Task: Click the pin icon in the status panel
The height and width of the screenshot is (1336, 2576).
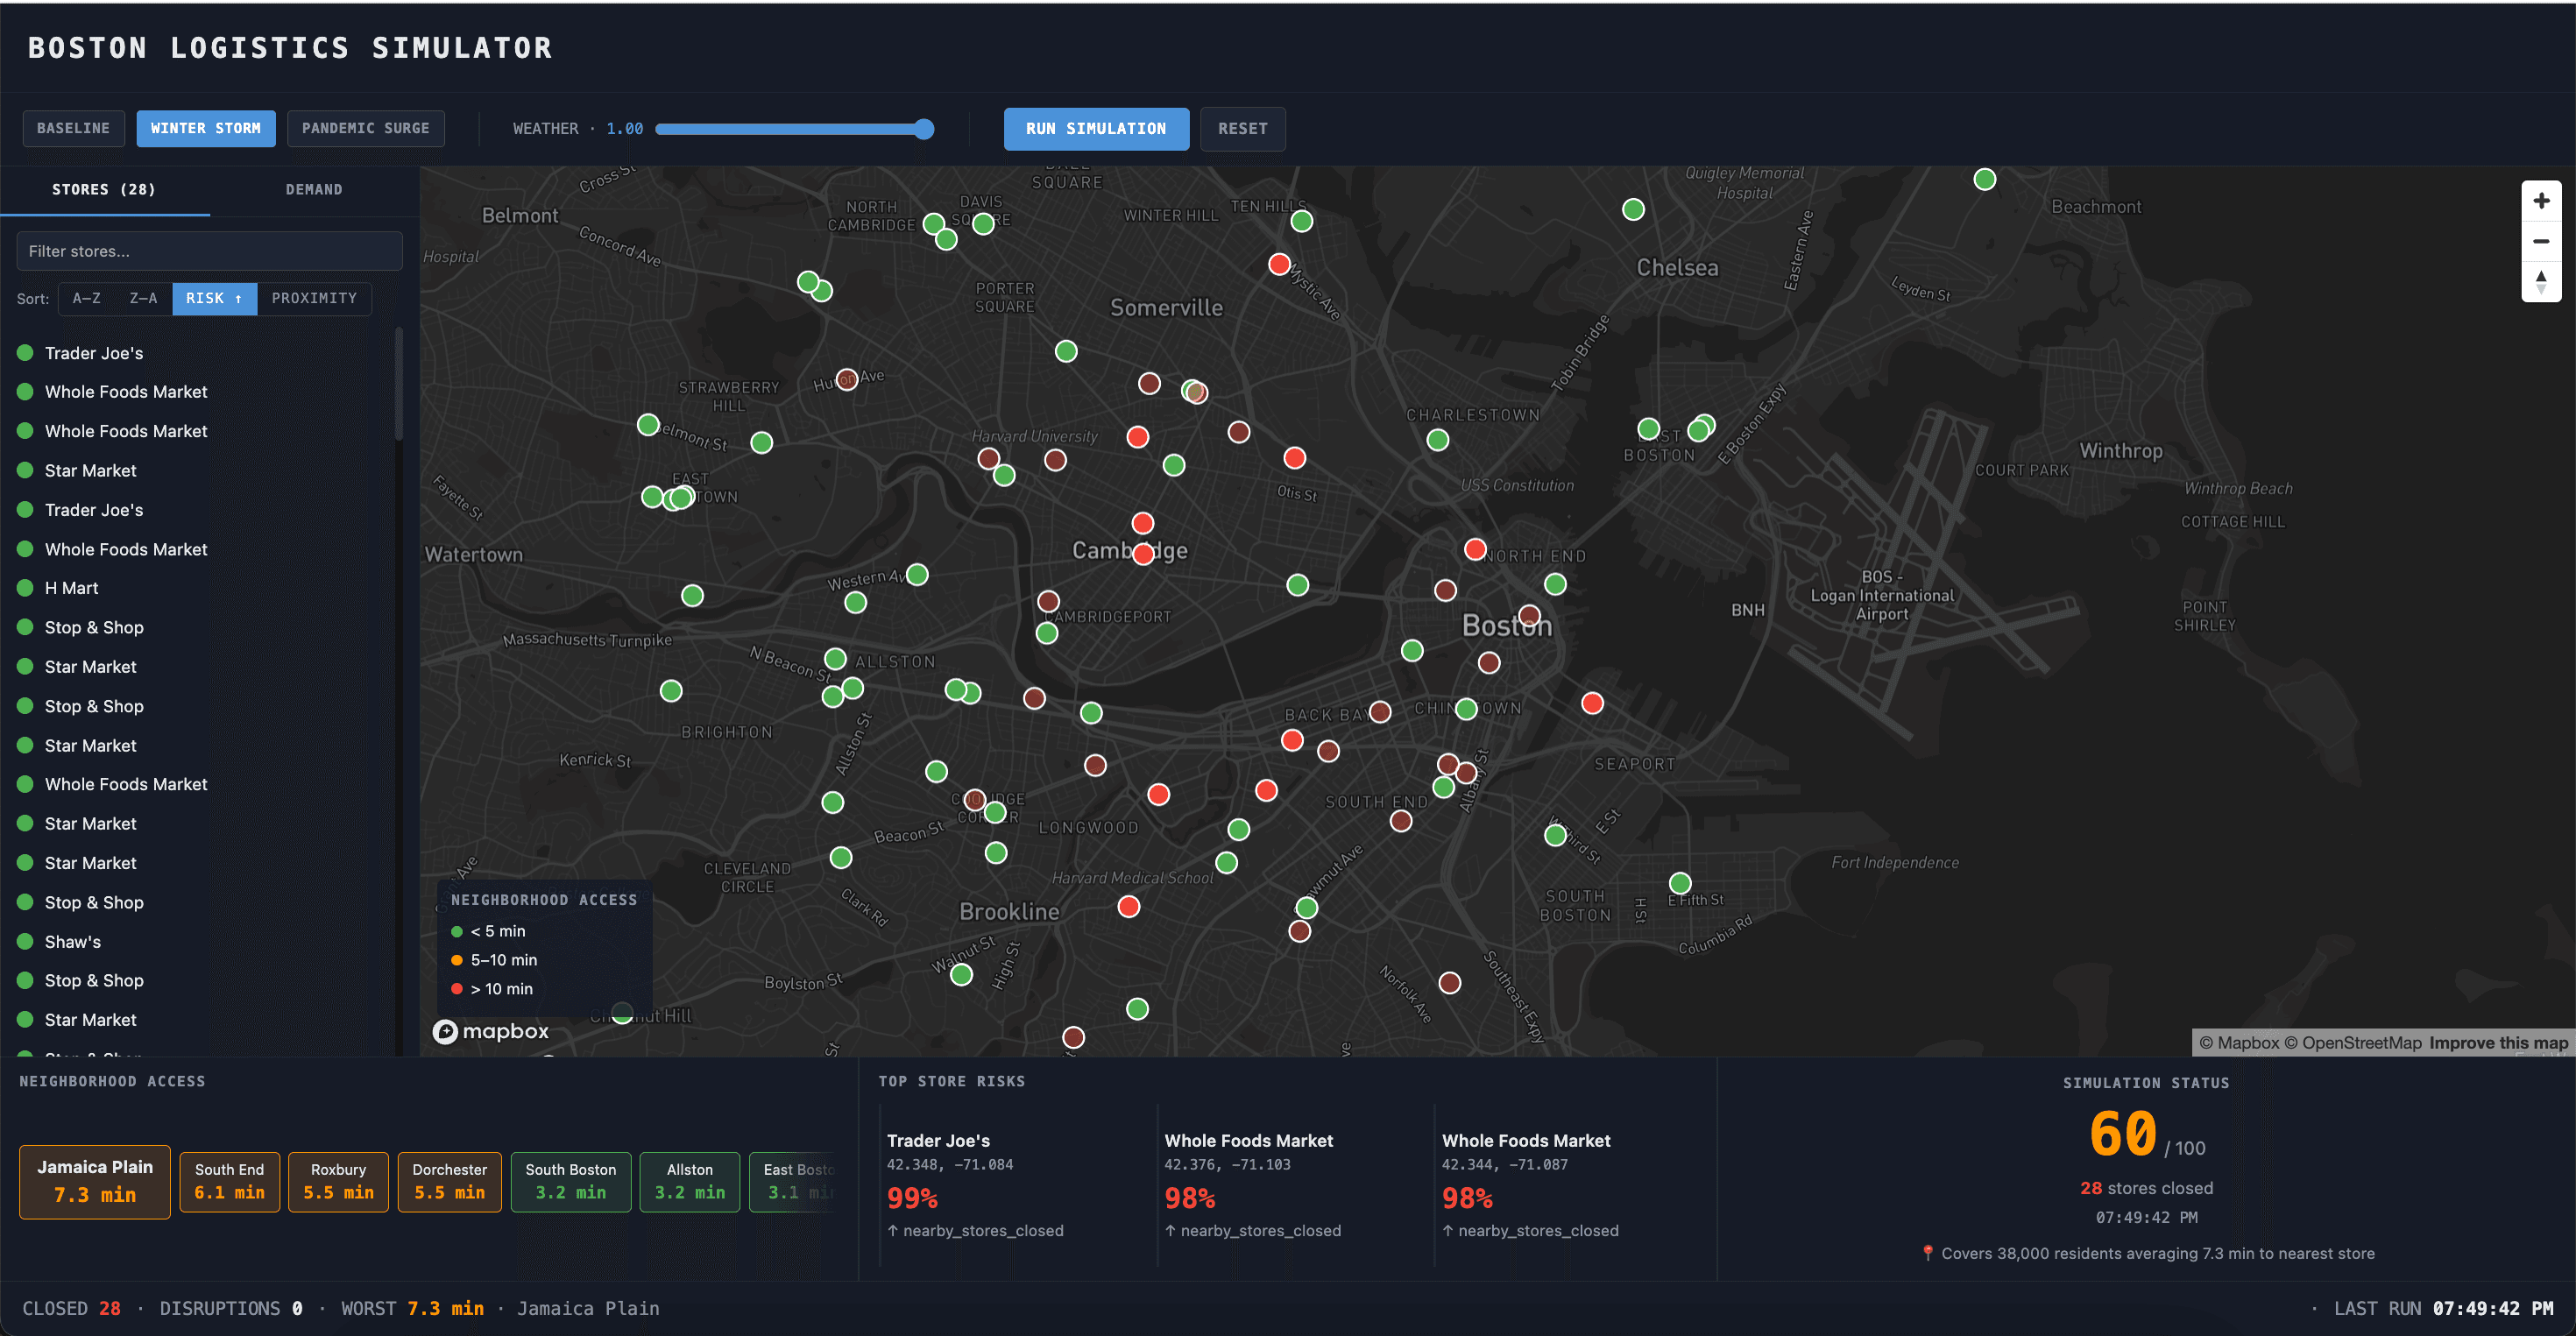Action: point(1928,1252)
